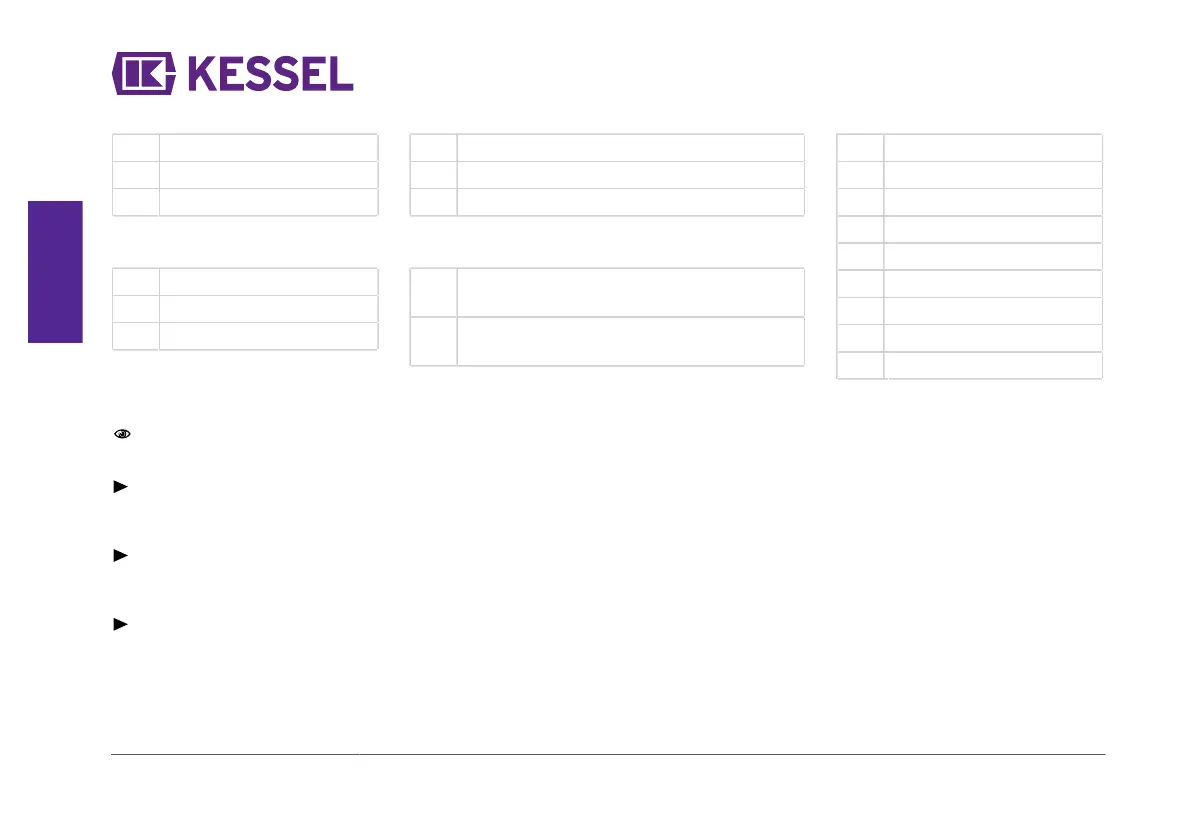The width and height of the screenshot is (1191, 839).
Task: Click first row's wide cell in upper-middle table
Action: 631,148
